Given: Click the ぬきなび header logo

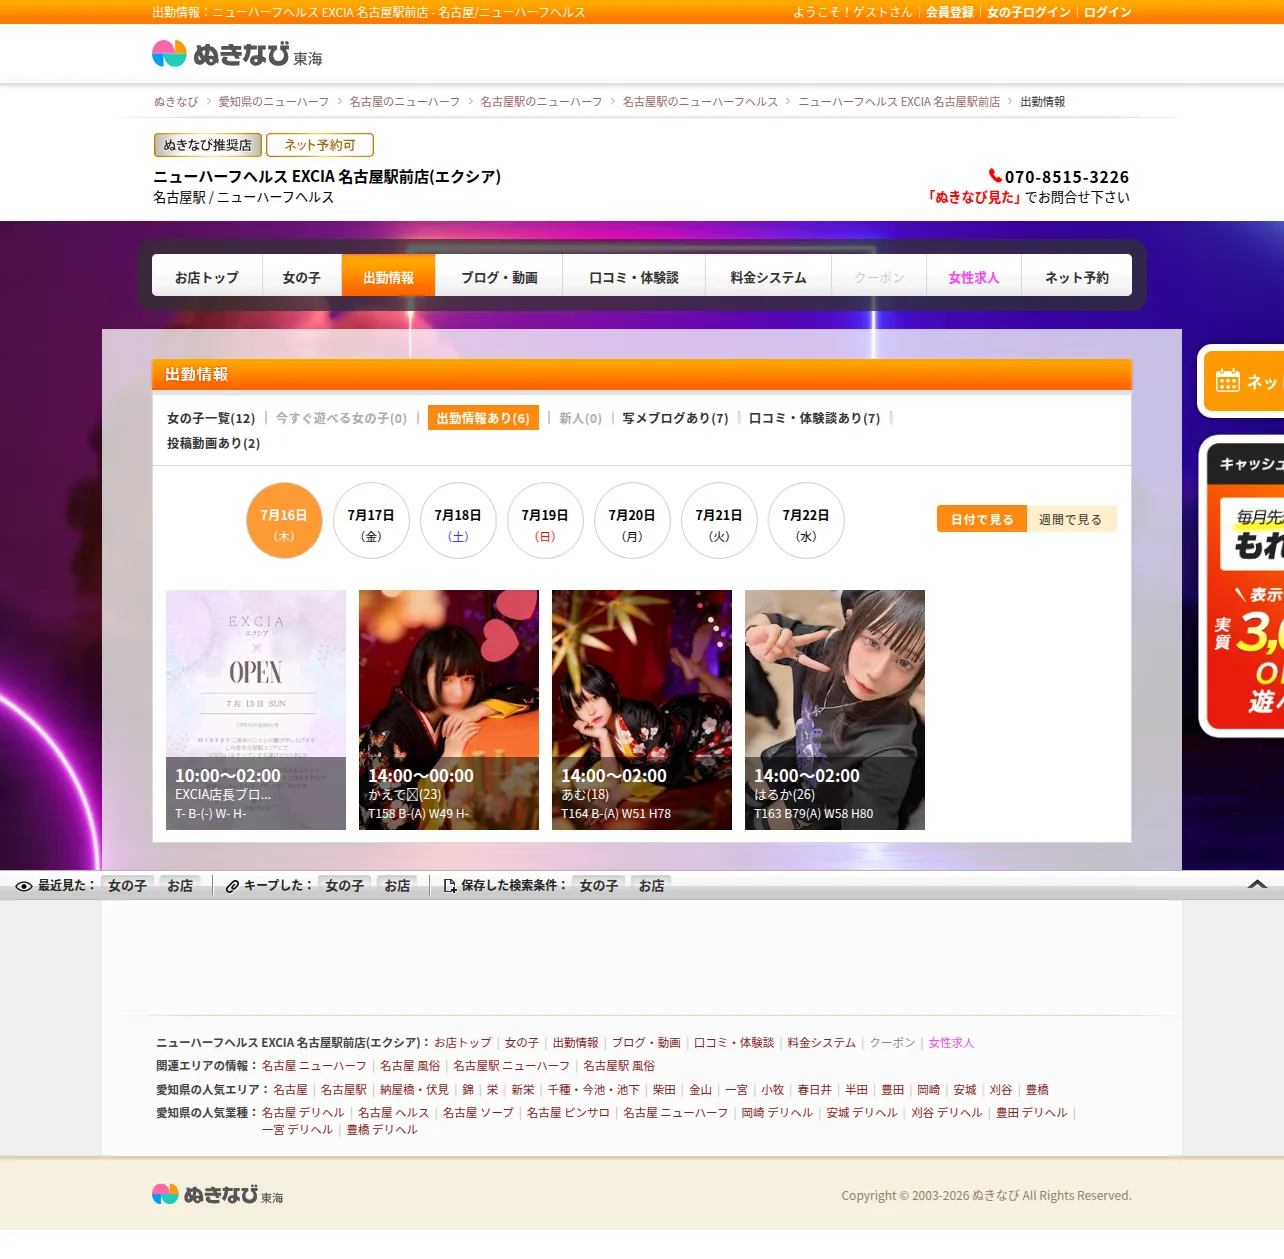Looking at the screenshot, I should coord(237,54).
